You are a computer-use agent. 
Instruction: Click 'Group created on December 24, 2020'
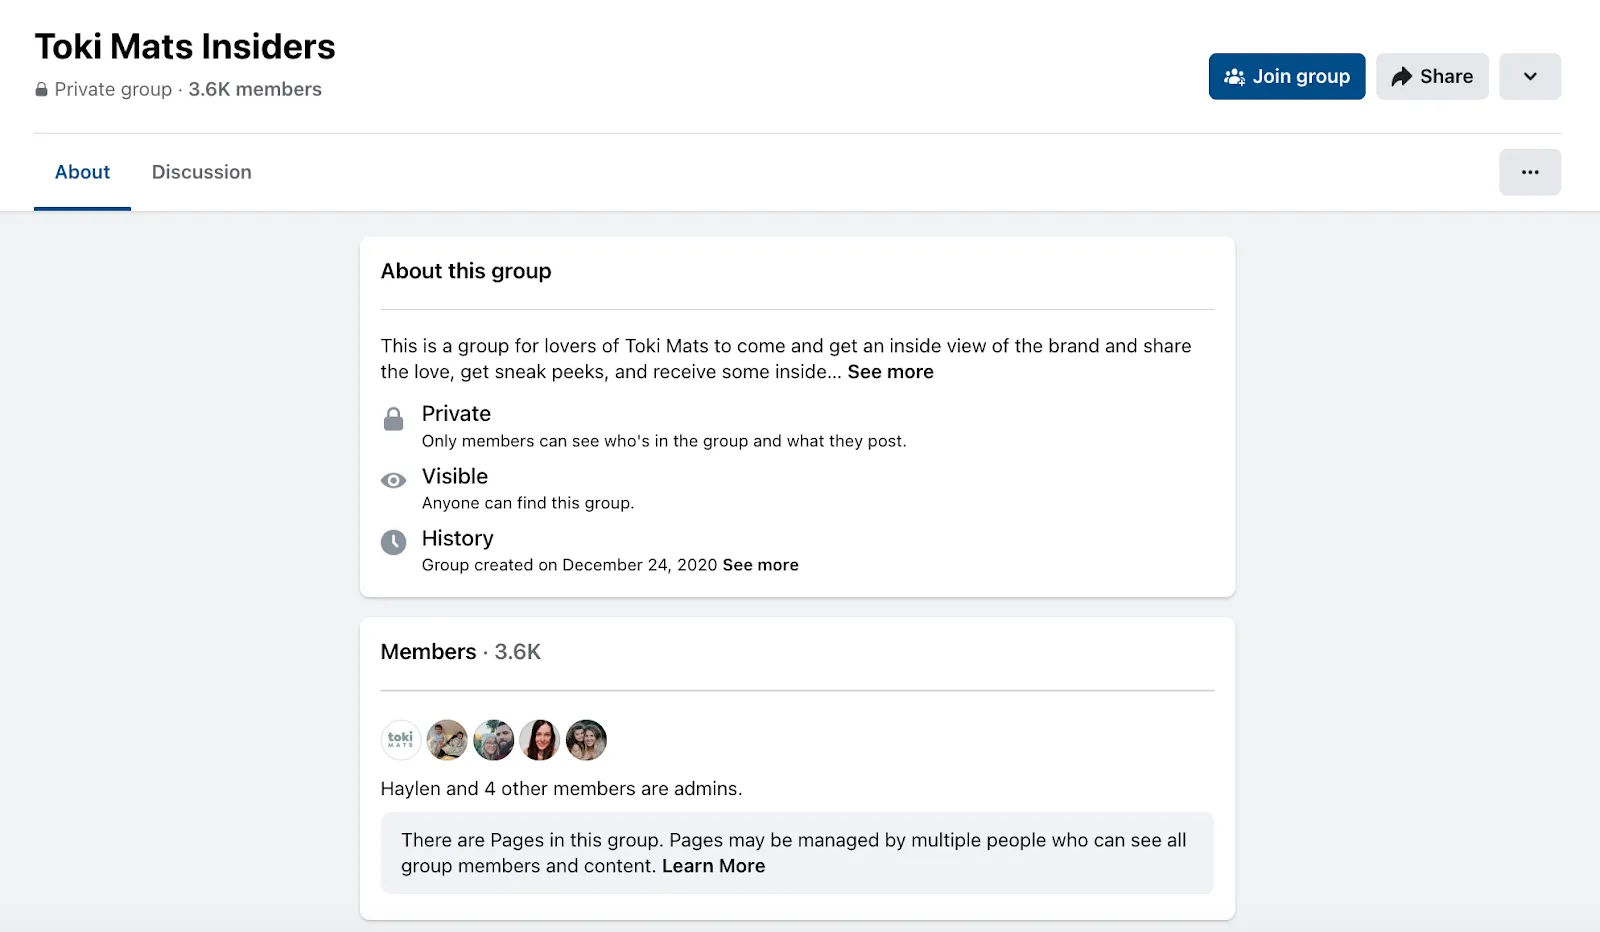click(x=570, y=565)
